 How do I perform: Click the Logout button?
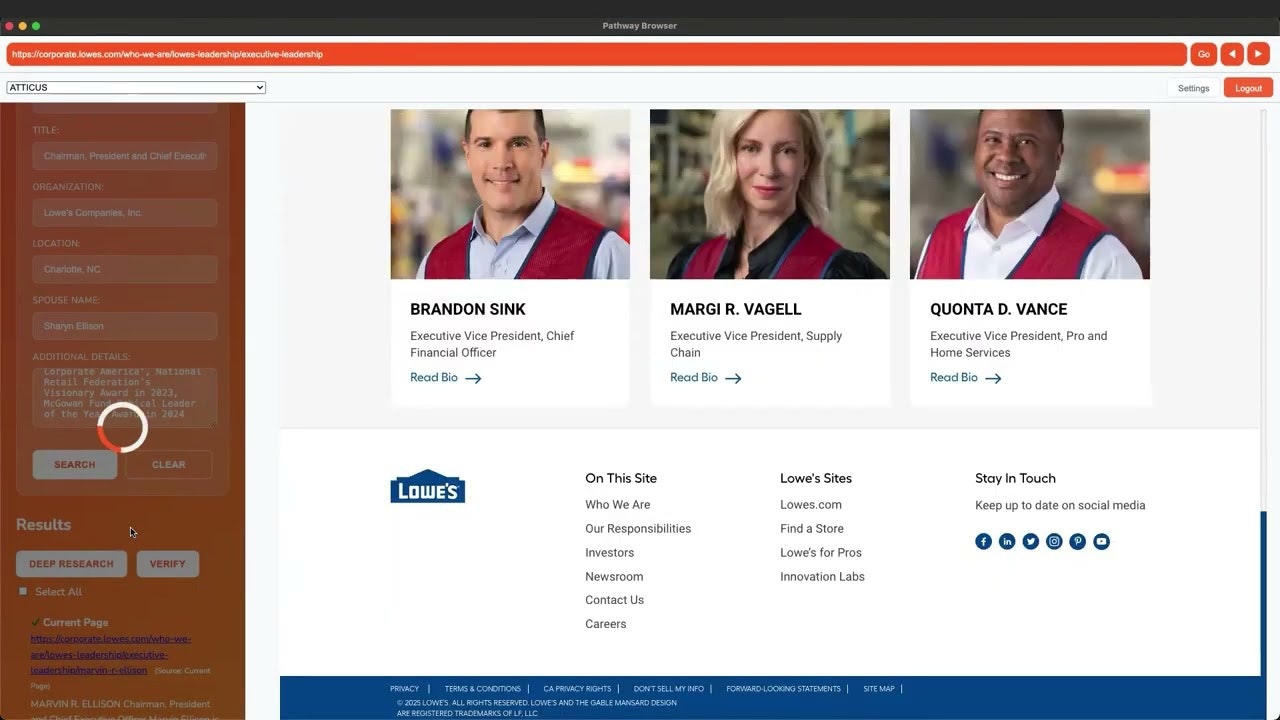click(1248, 88)
